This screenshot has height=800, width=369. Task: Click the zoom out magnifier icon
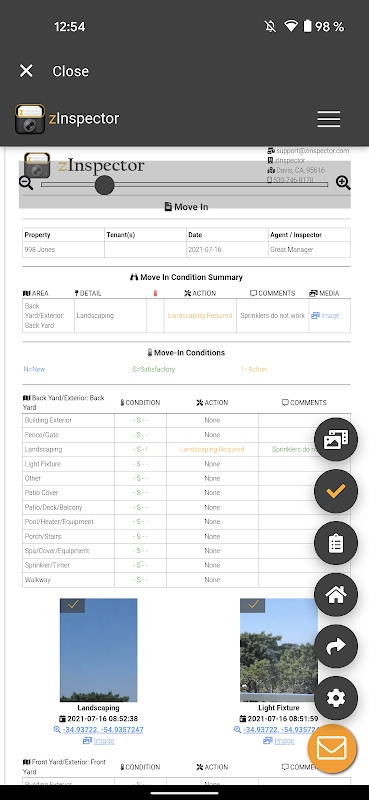point(26,183)
